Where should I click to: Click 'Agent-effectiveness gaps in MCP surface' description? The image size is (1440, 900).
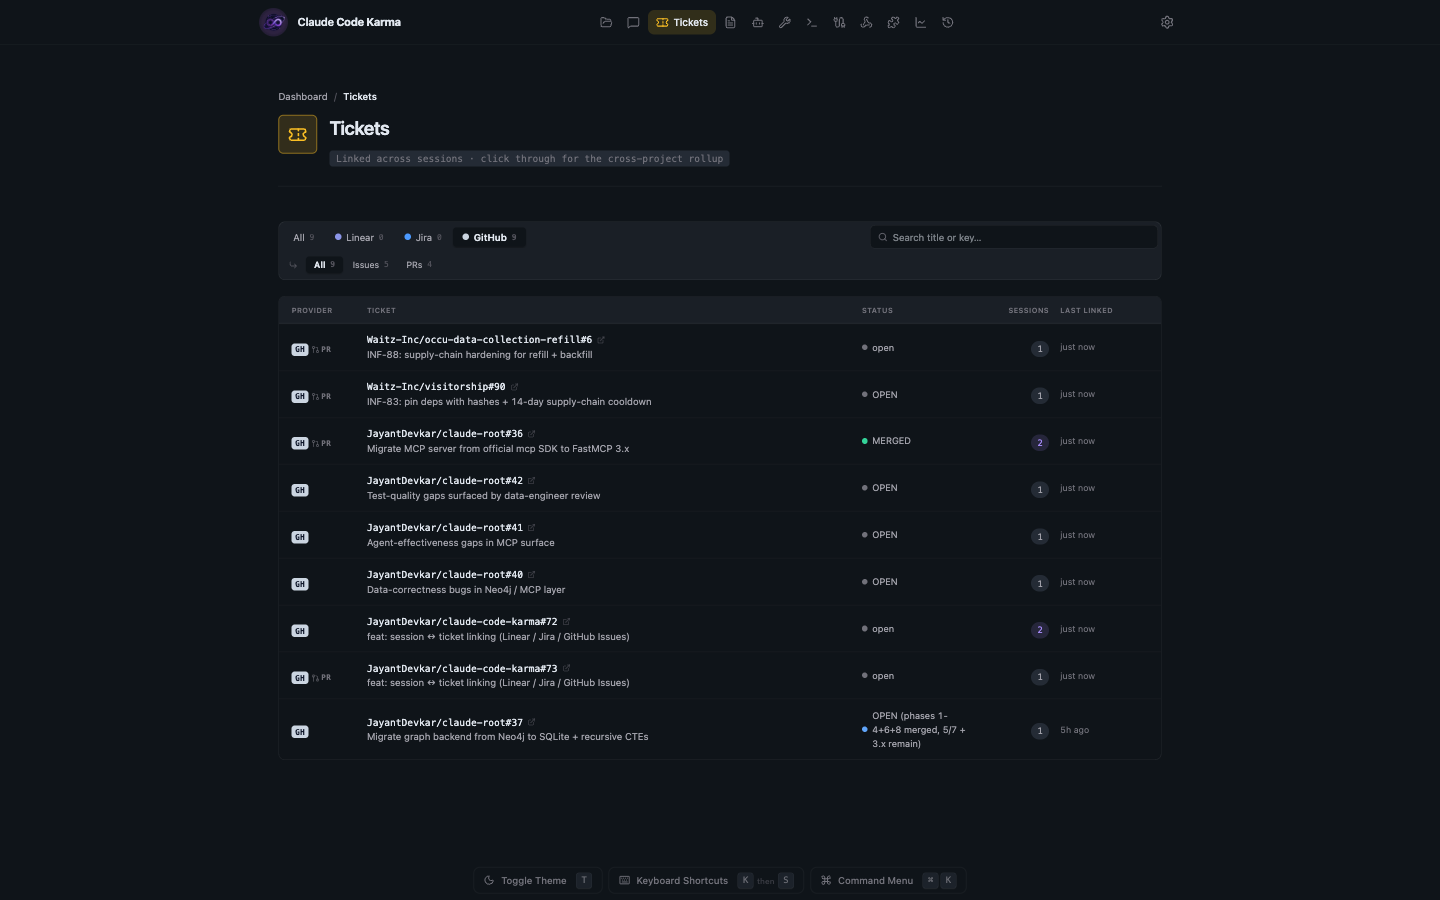pyautogui.click(x=461, y=543)
